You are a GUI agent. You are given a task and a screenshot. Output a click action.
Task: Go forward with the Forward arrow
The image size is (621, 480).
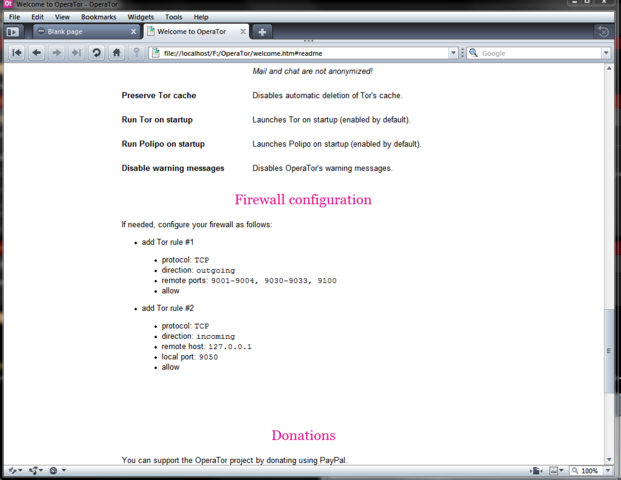57,53
